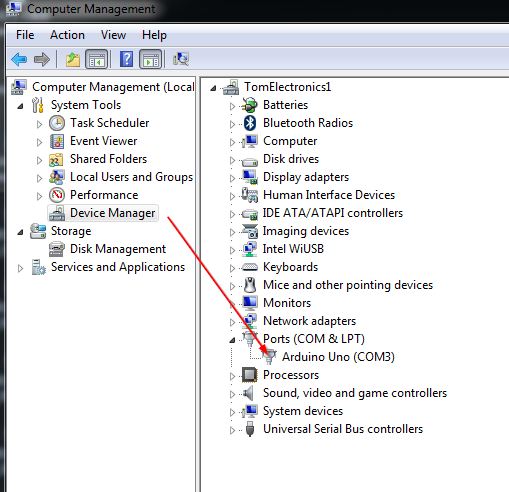
Task: Expand Services and Applications node
Action: [20, 268]
